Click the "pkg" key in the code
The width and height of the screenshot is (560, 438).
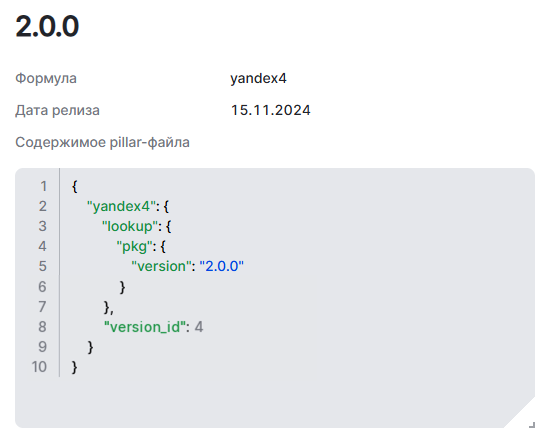pyautogui.click(x=135, y=246)
